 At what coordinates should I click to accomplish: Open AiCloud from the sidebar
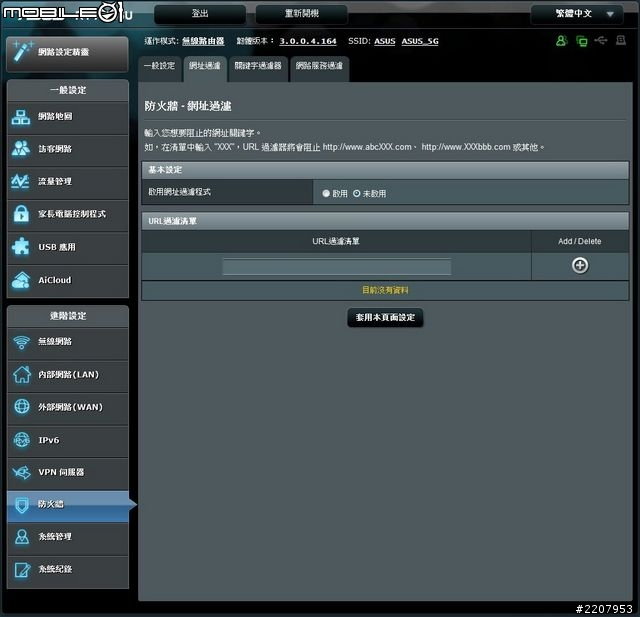coord(66,280)
